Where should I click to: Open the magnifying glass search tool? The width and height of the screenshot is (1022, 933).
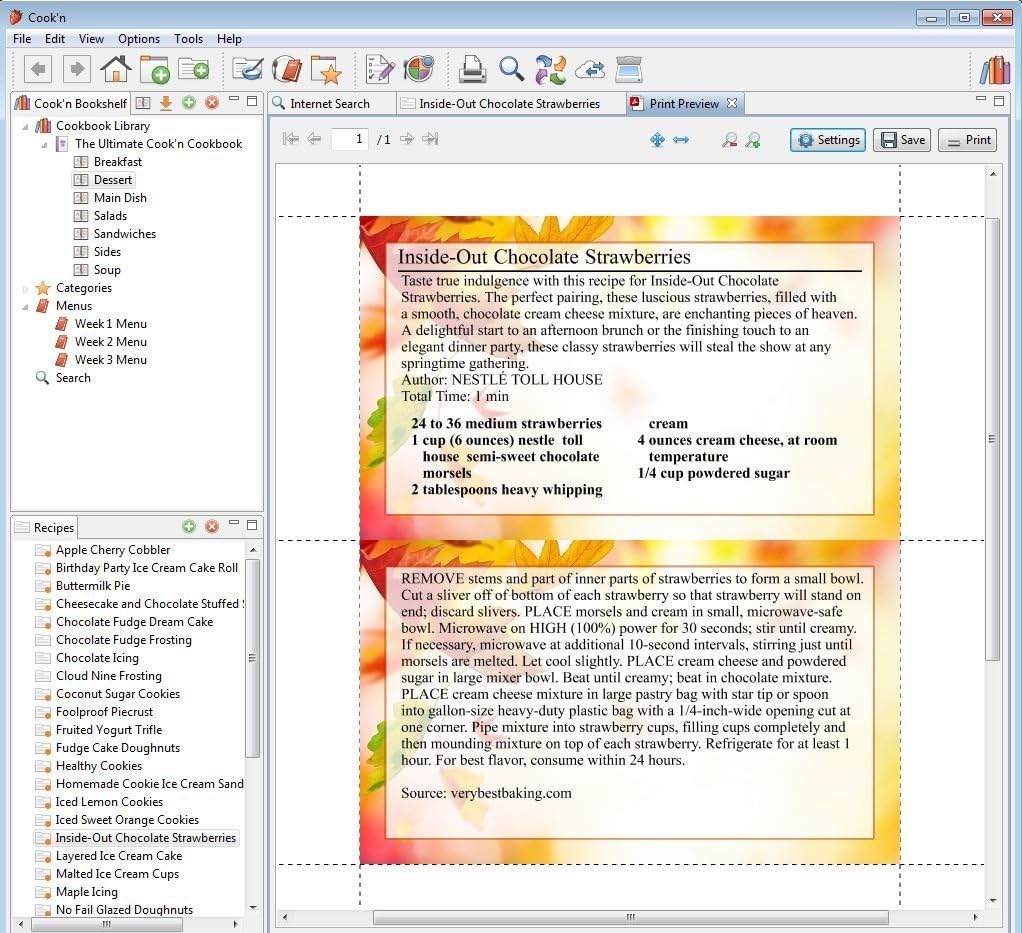pyautogui.click(x=512, y=69)
